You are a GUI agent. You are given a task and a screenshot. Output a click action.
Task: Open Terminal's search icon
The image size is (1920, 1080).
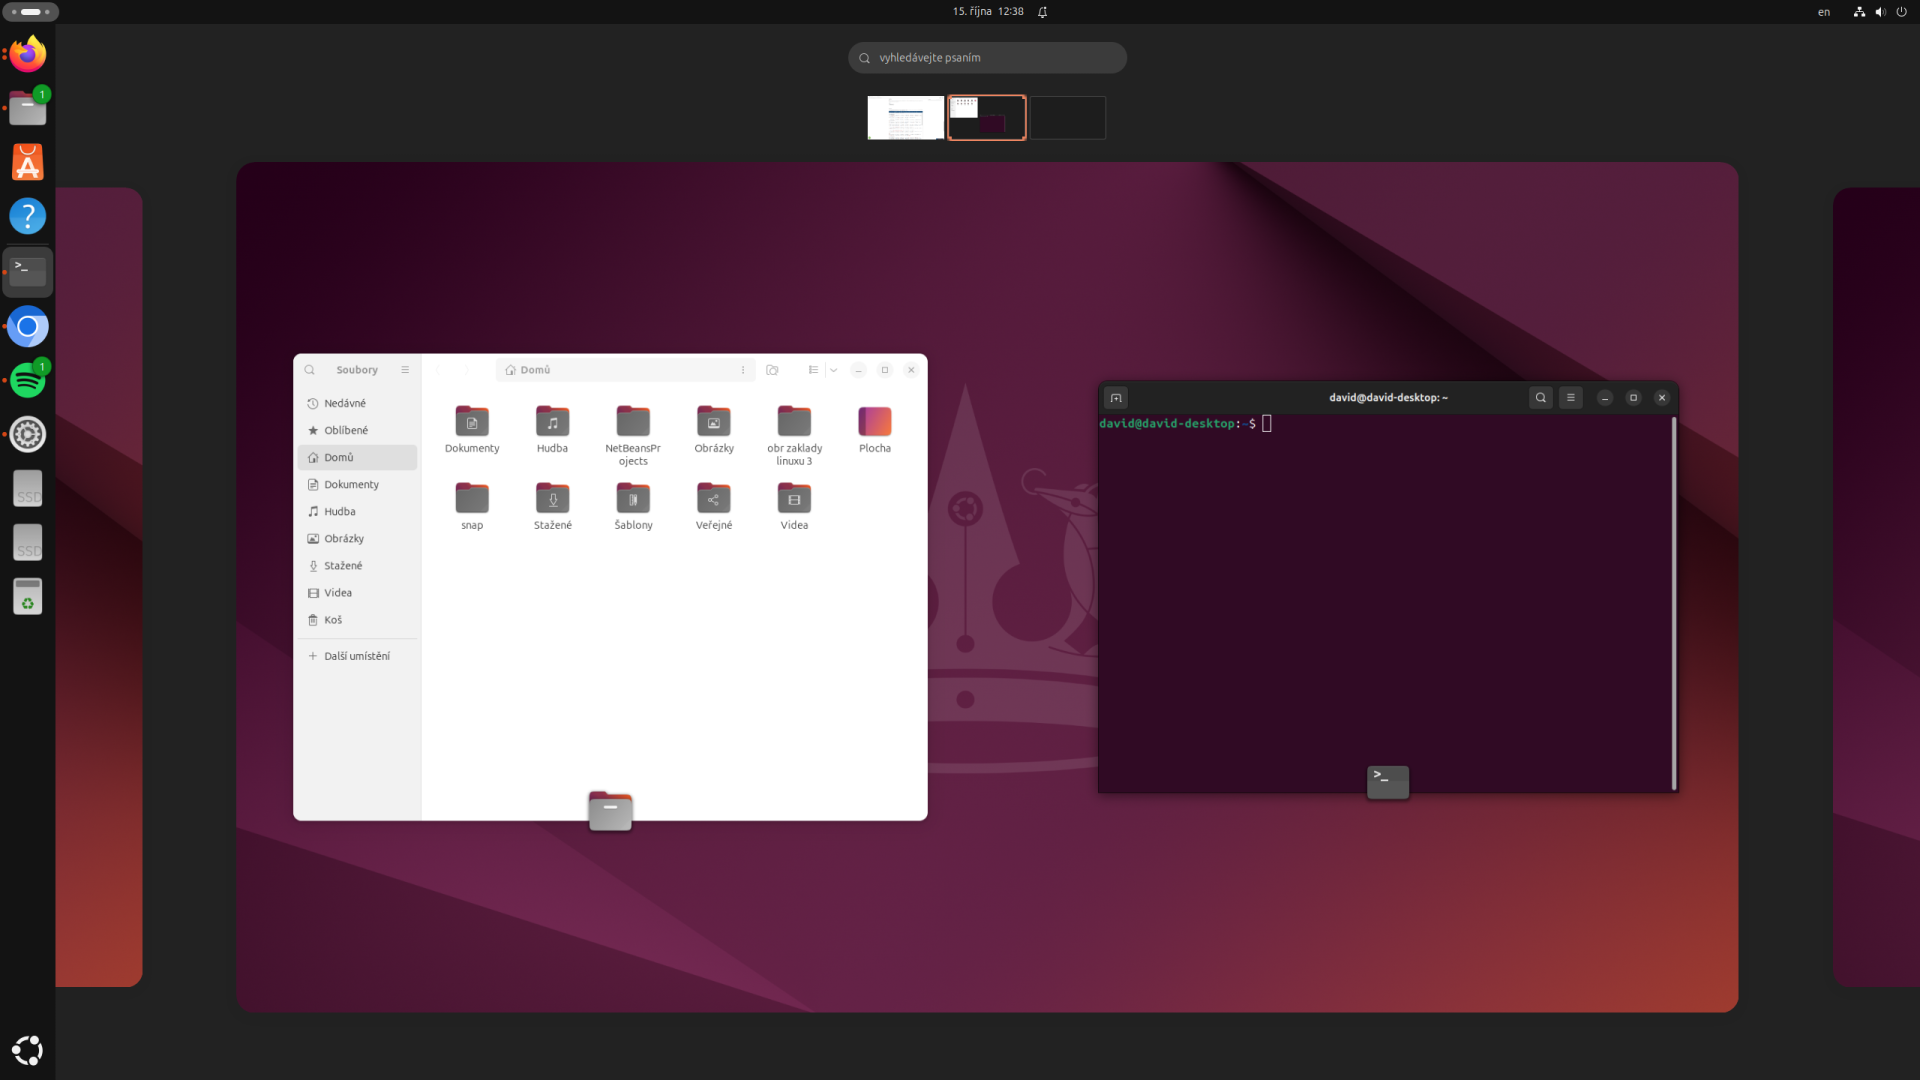[x=1541, y=397]
